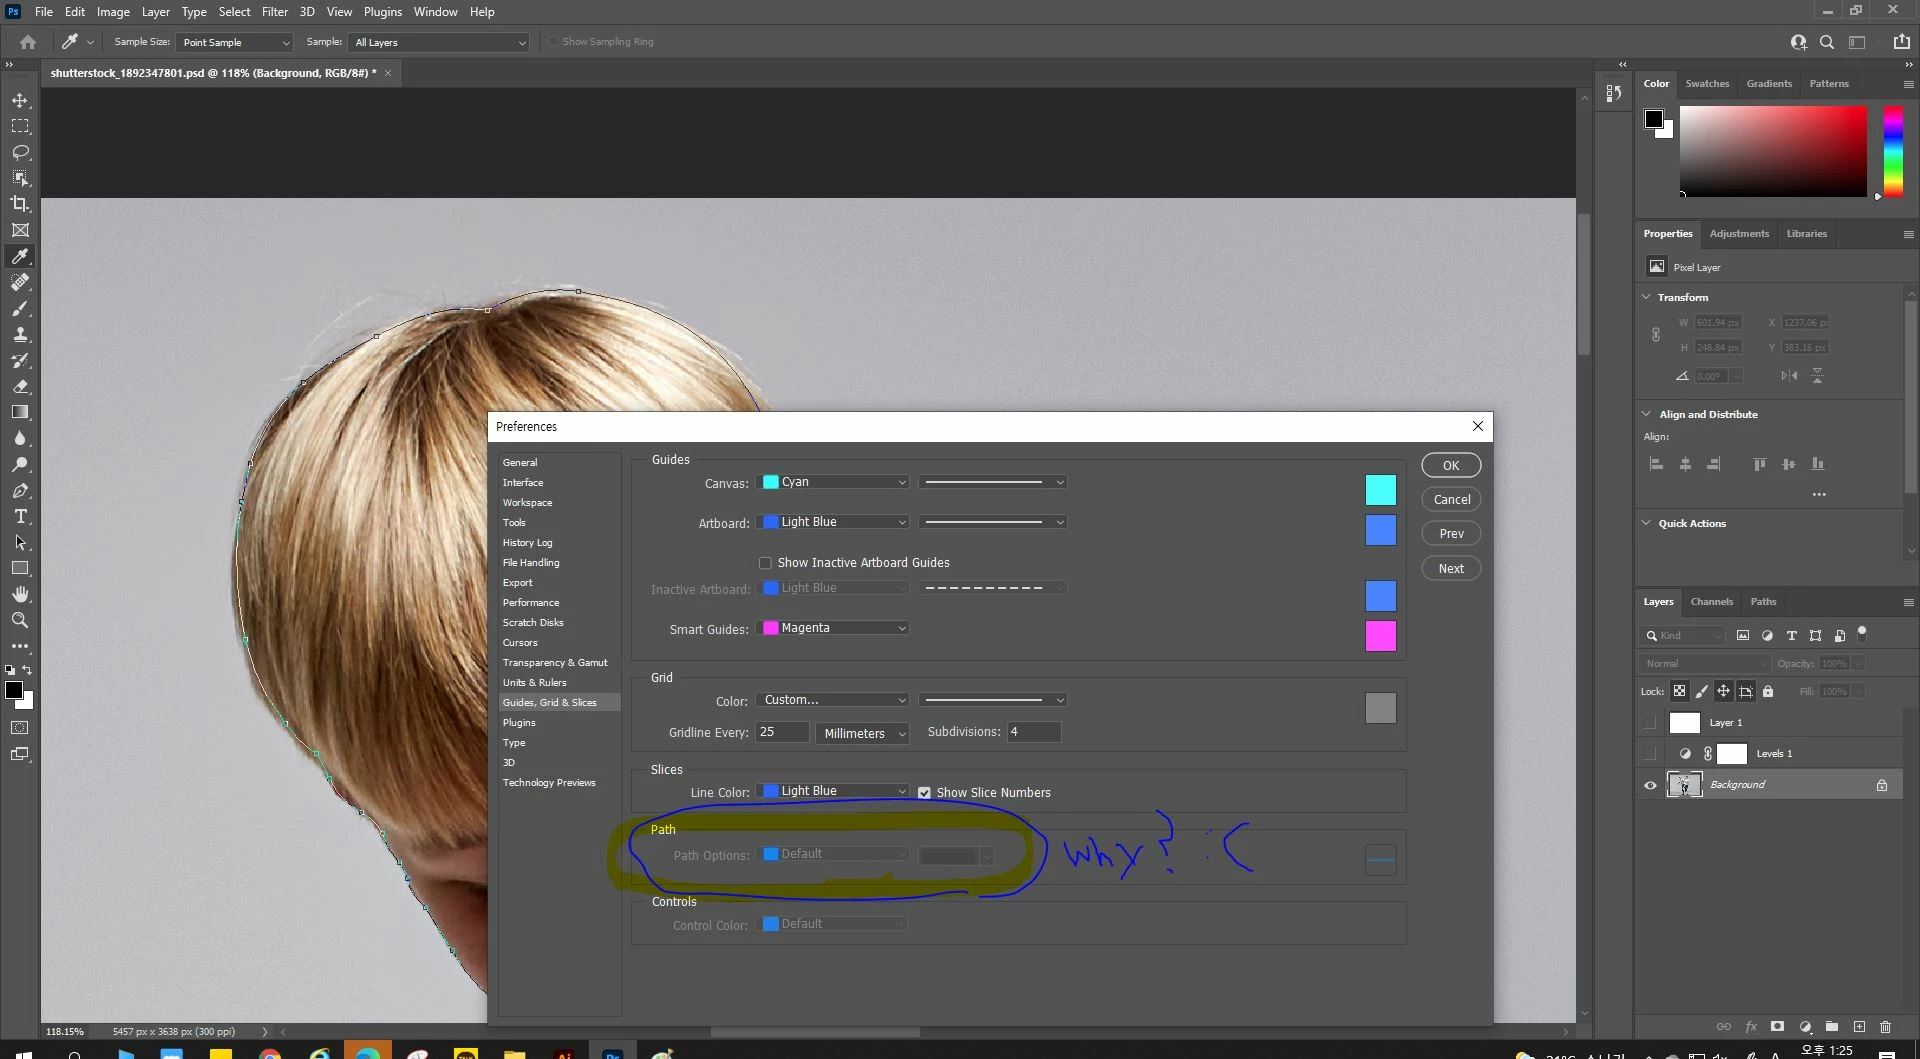Viewport: 1920px width, 1059px height.
Task: Open Google Chrome from the taskbar
Action: 270,1053
